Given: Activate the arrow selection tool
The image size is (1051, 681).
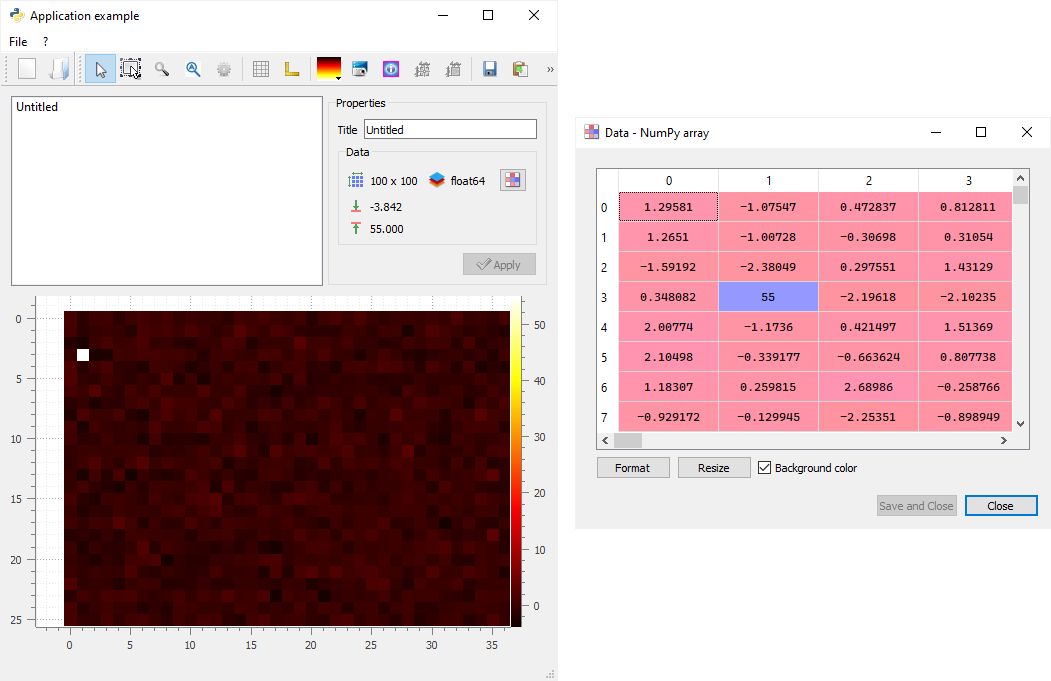Looking at the screenshot, I should [x=100, y=69].
